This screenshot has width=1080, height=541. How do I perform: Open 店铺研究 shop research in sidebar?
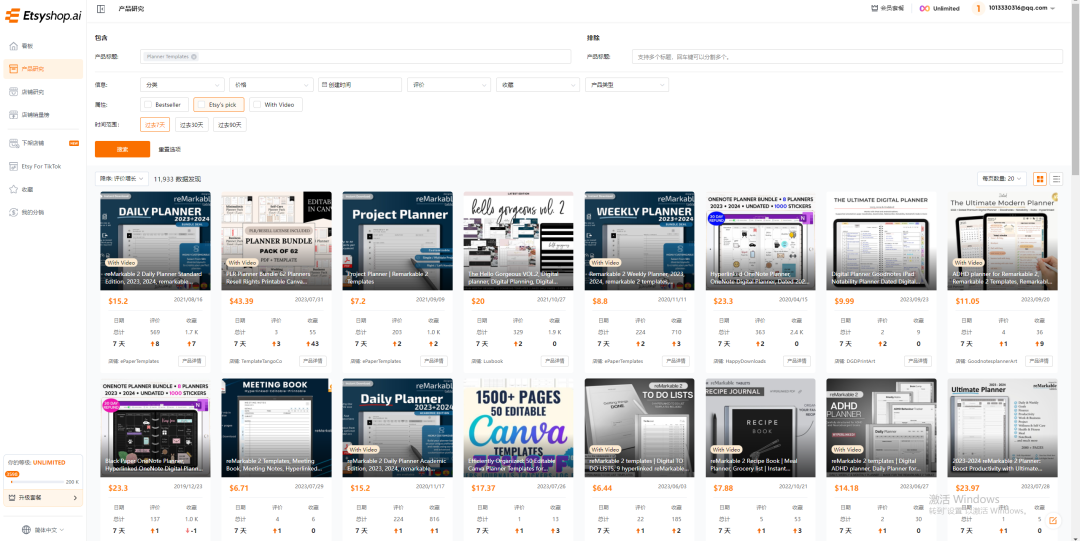pos(43,92)
